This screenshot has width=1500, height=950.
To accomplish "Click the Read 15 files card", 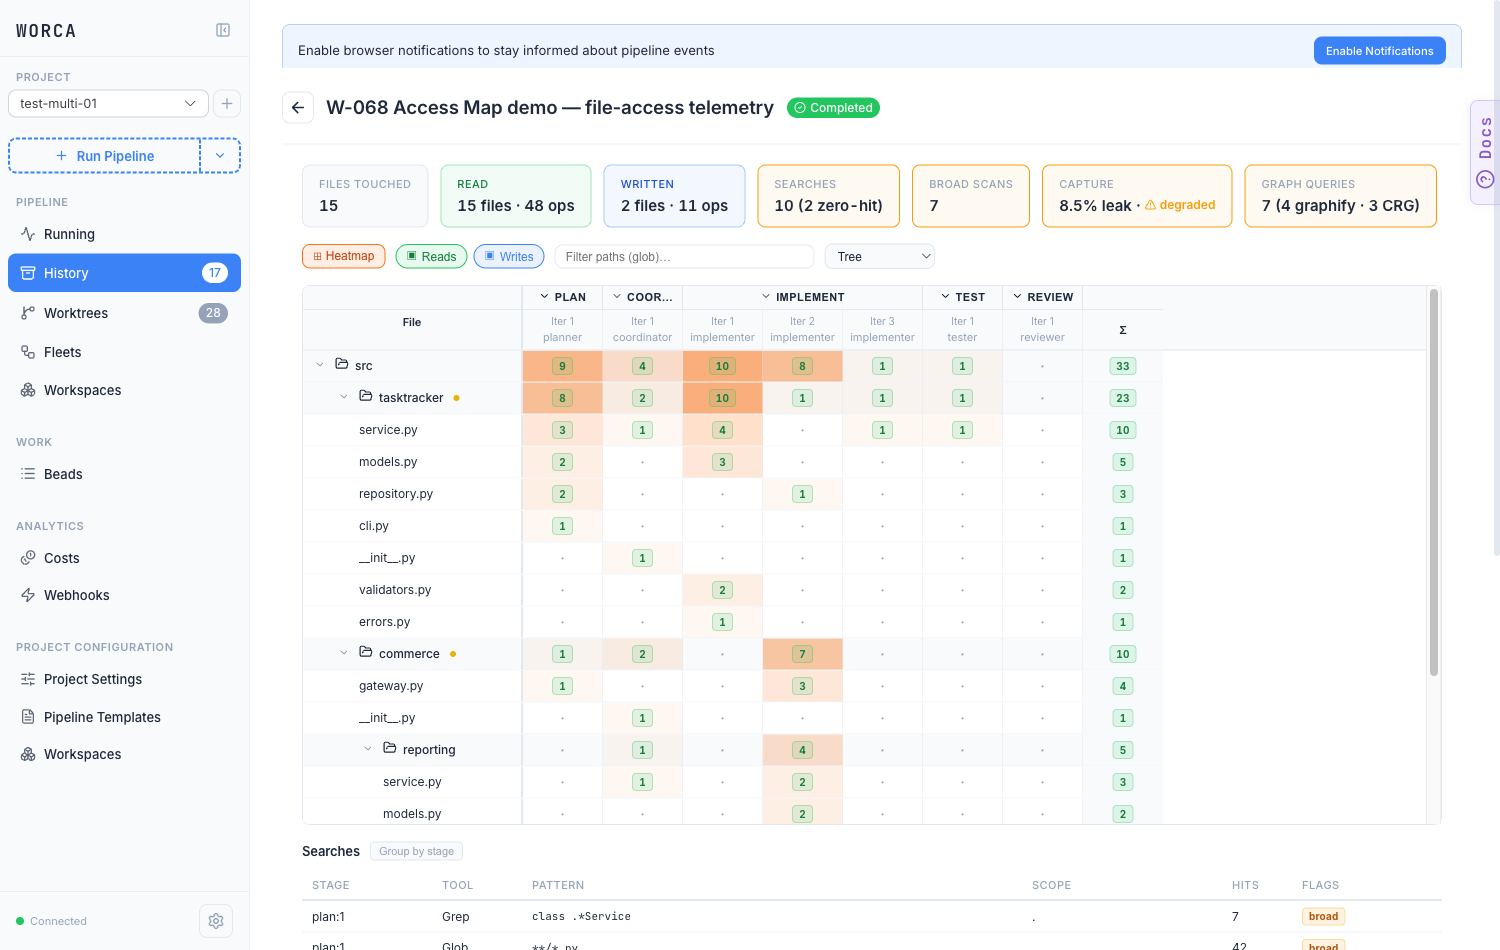I will pyautogui.click(x=516, y=196).
